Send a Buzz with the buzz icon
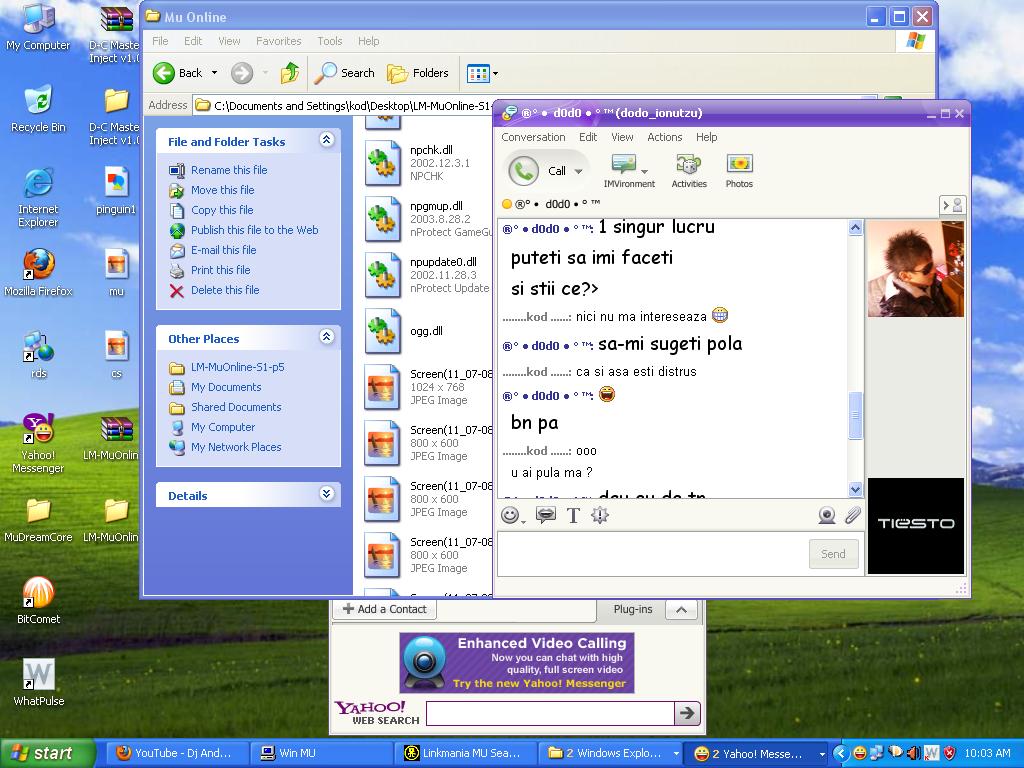Image resolution: width=1024 pixels, height=768 pixels. click(x=600, y=515)
